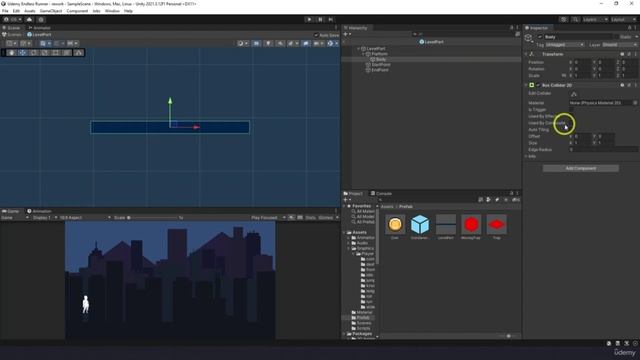Click the Position X field

[582, 62]
